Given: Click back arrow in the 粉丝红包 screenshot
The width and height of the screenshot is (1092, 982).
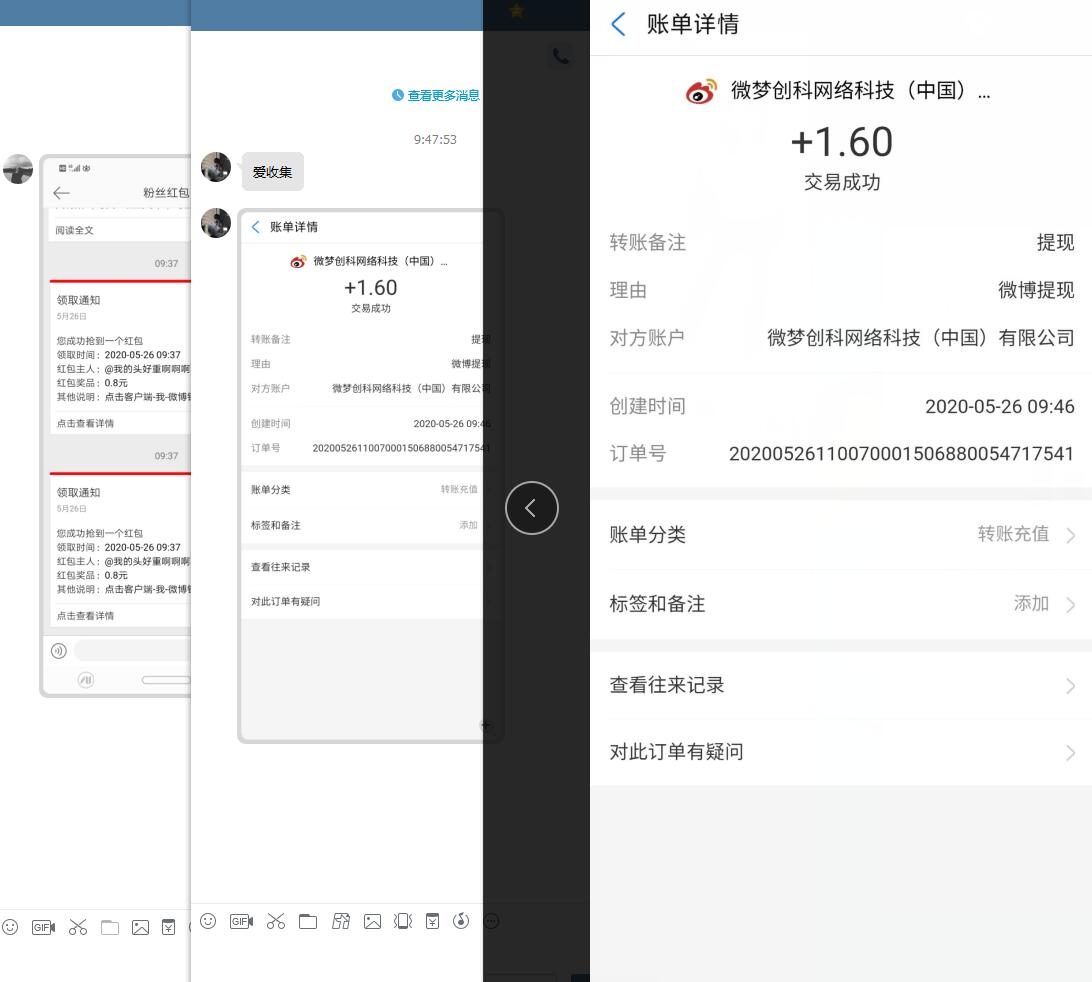Looking at the screenshot, I should click(x=61, y=193).
